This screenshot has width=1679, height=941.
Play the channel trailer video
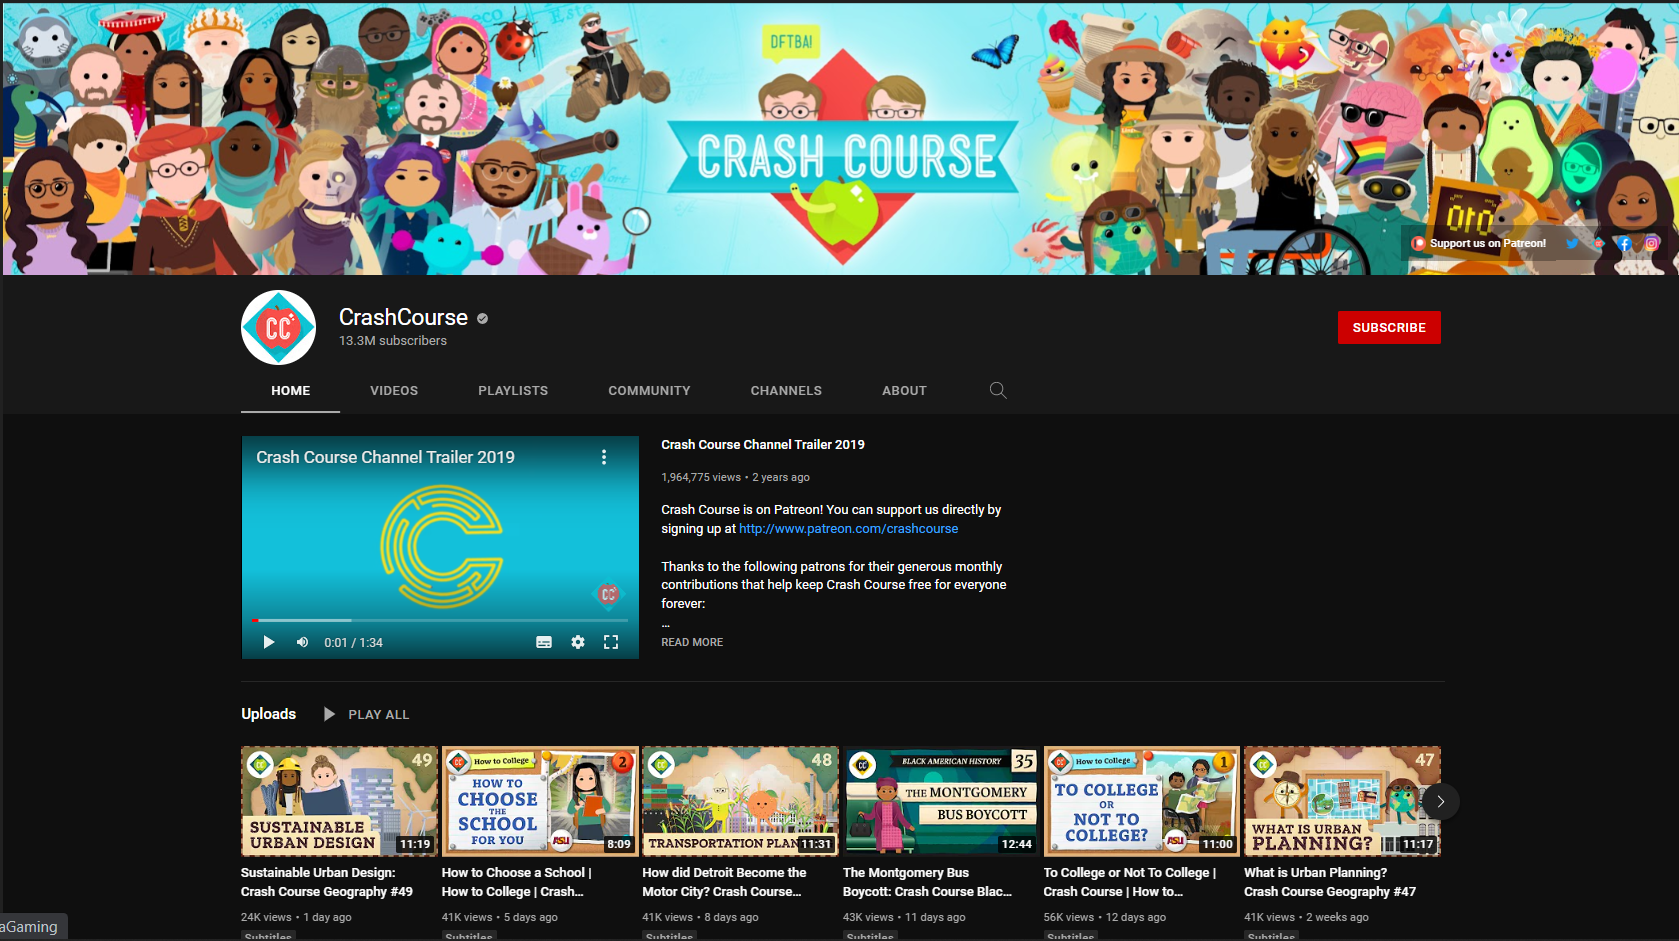pyautogui.click(x=268, y=642)
